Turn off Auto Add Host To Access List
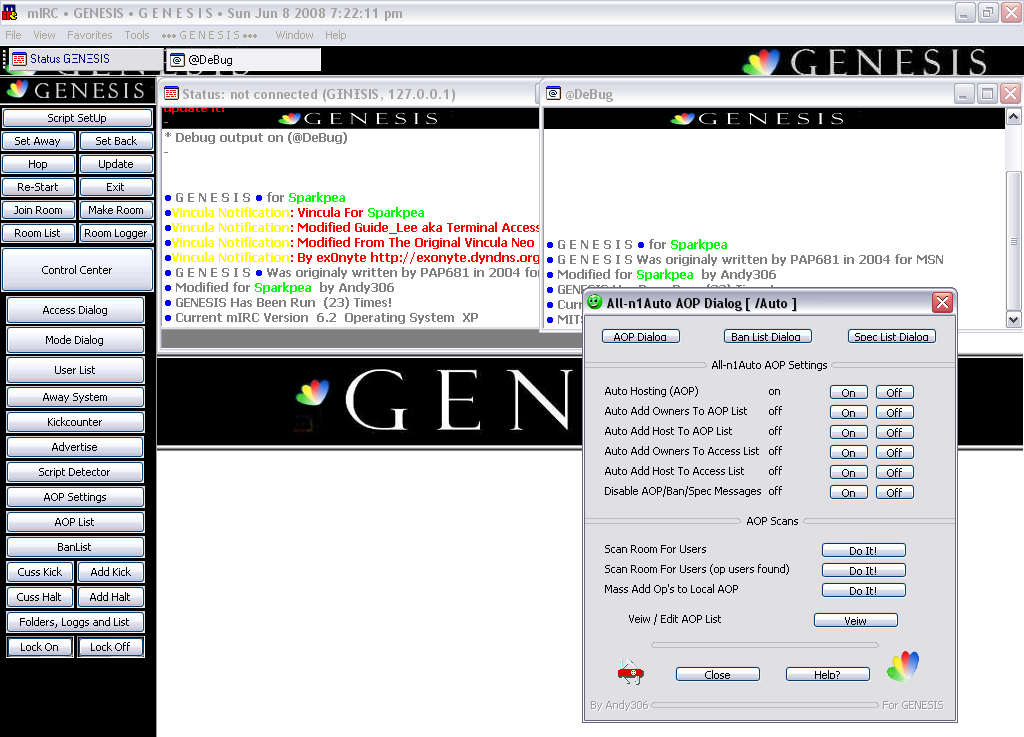This screenshot has width=1024, height=737. click(894, 473)
